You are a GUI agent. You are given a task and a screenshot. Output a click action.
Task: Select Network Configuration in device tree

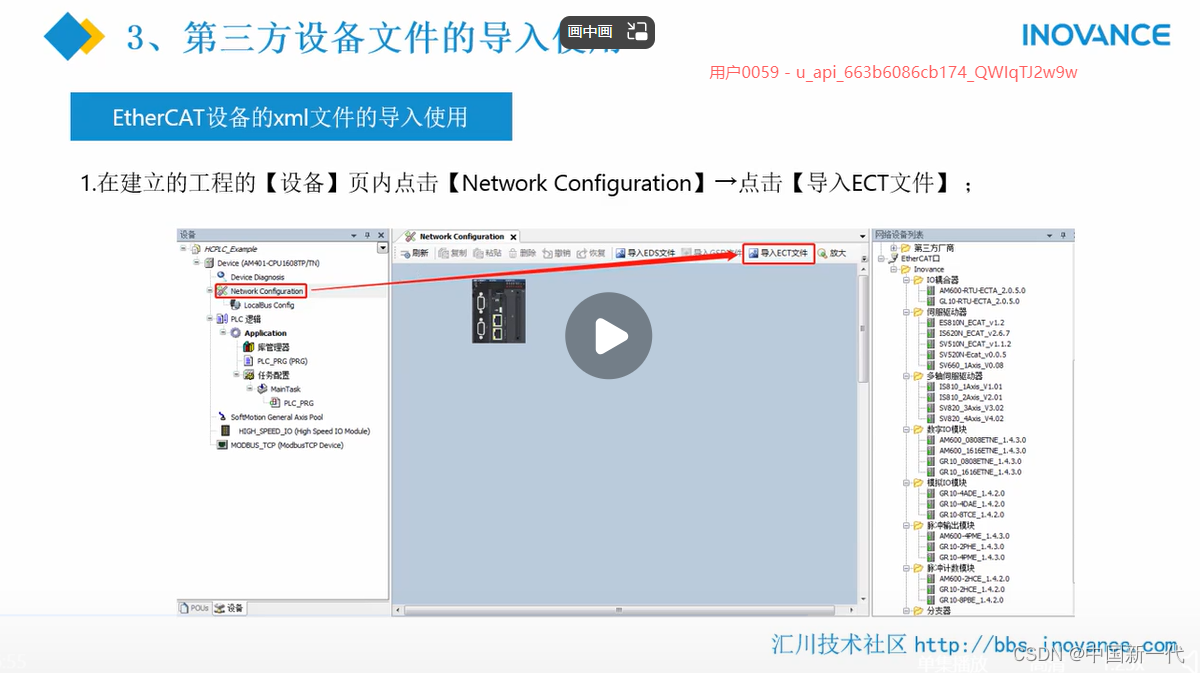259,291
